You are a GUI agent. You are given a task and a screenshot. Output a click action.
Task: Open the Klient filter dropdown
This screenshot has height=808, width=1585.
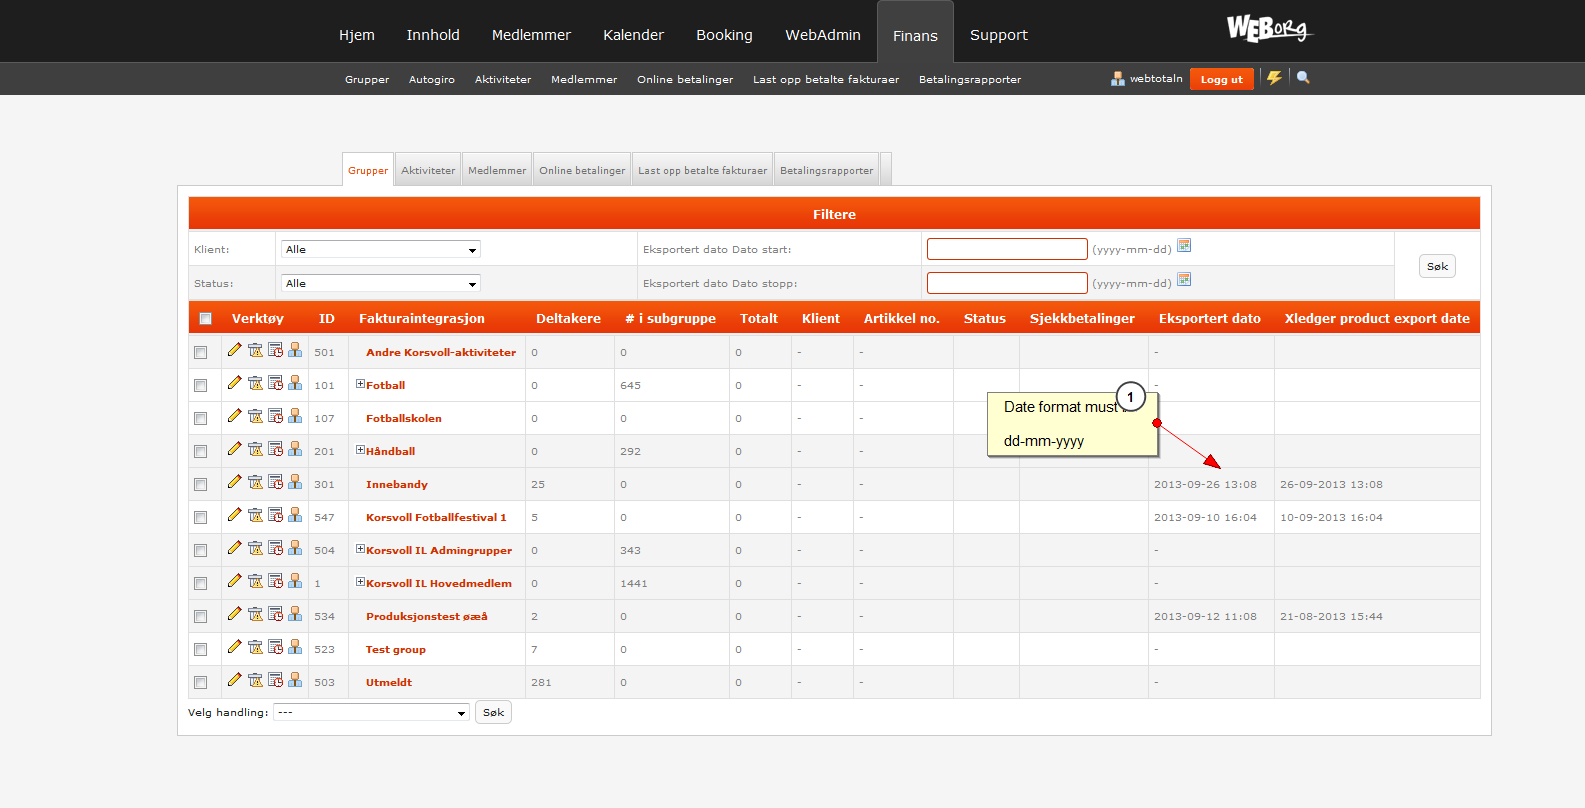380,250
